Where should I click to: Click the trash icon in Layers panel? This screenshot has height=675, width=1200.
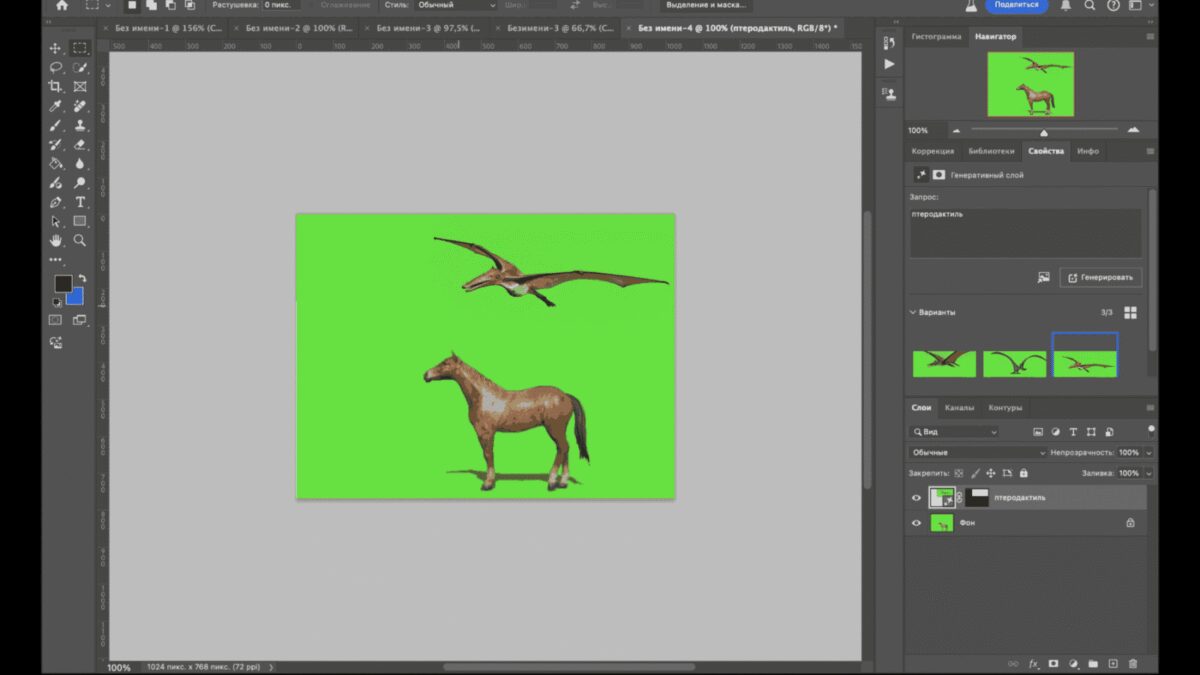point(1133,663)
